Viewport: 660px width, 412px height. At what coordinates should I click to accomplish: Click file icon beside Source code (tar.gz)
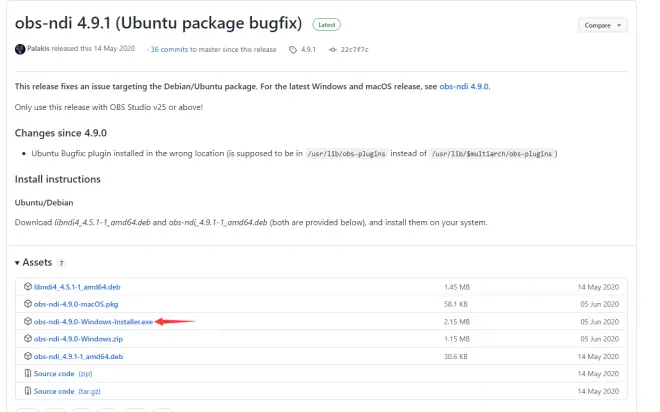point(28,391)
